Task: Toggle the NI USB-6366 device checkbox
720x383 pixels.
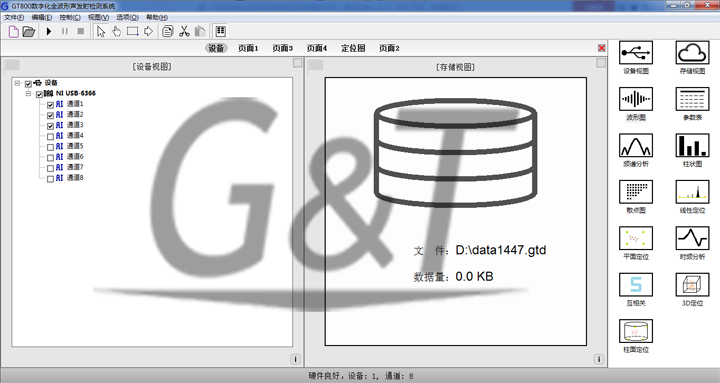Action: (39, 94)
